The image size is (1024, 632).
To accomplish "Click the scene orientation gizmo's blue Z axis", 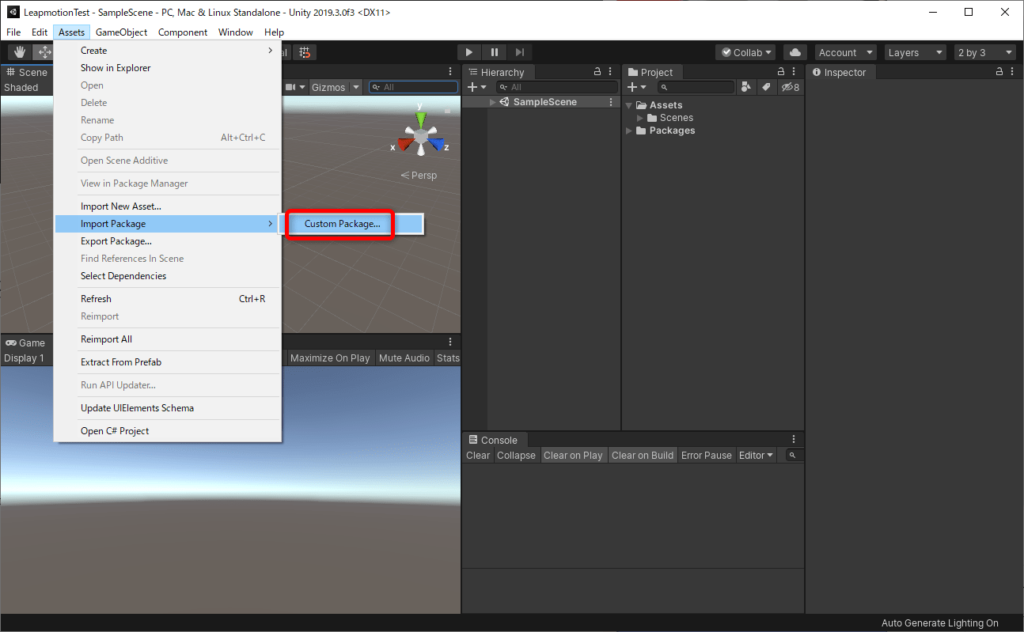I will click(436, 144).
